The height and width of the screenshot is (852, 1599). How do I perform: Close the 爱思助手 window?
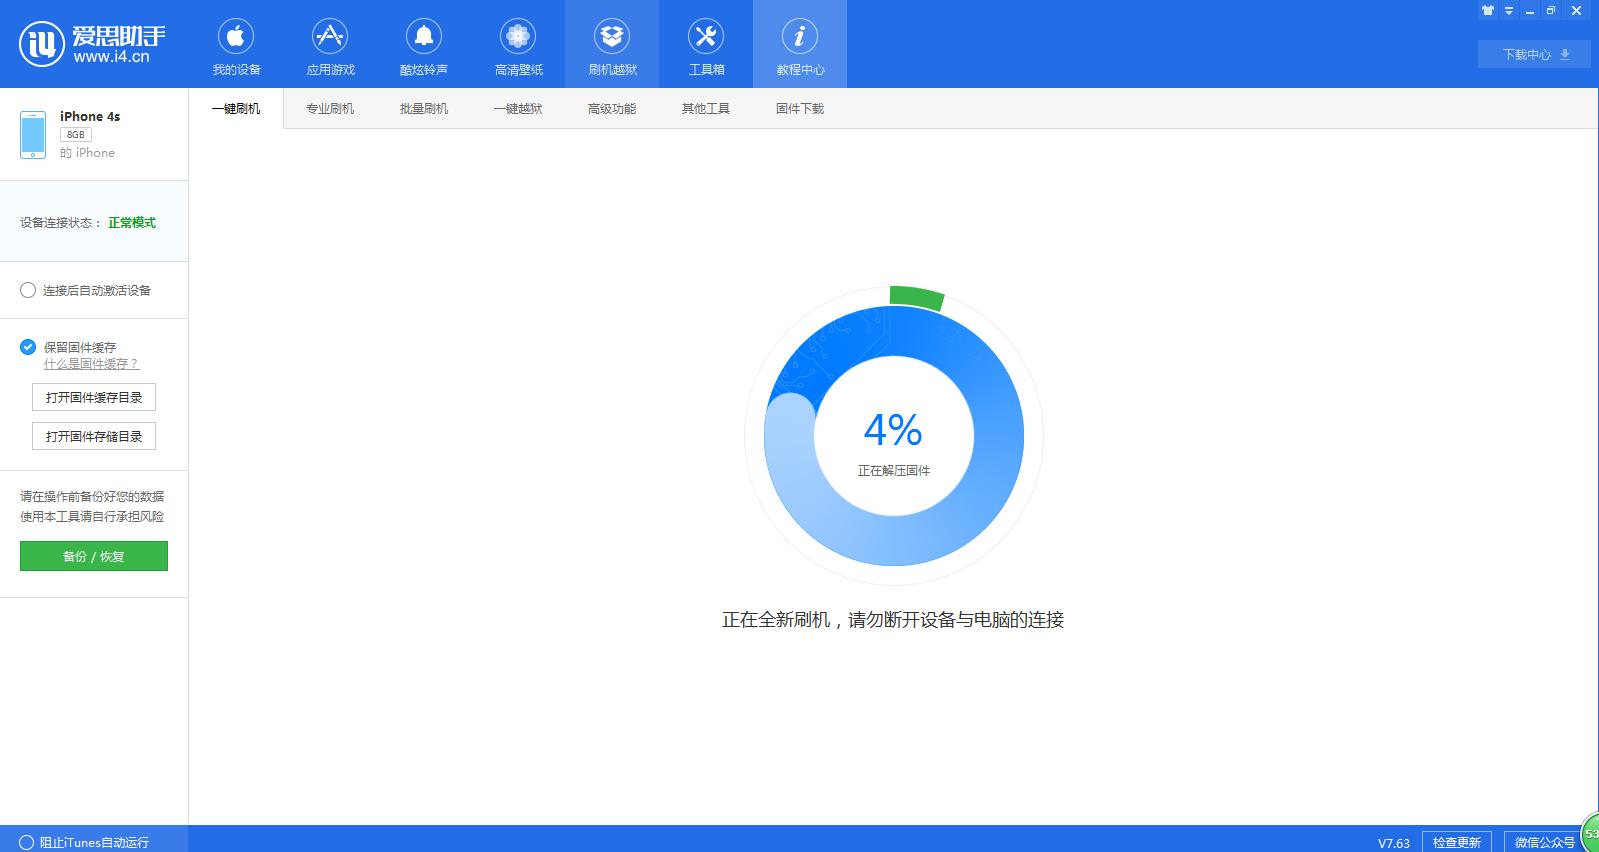tap(1576, 11)
